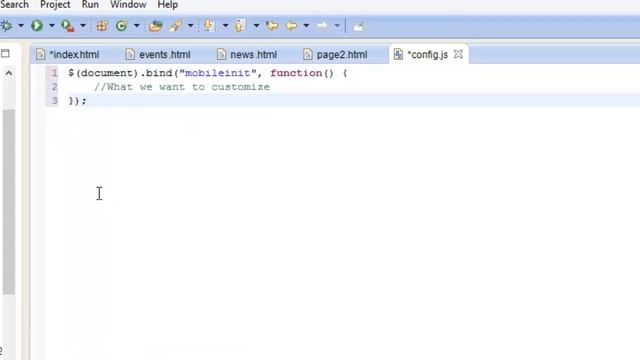Image resolution: width=640 pixels, height=360 pixels.
Task: Click the left panel vertical scrollbar thumb
Action: coord(9,202)
